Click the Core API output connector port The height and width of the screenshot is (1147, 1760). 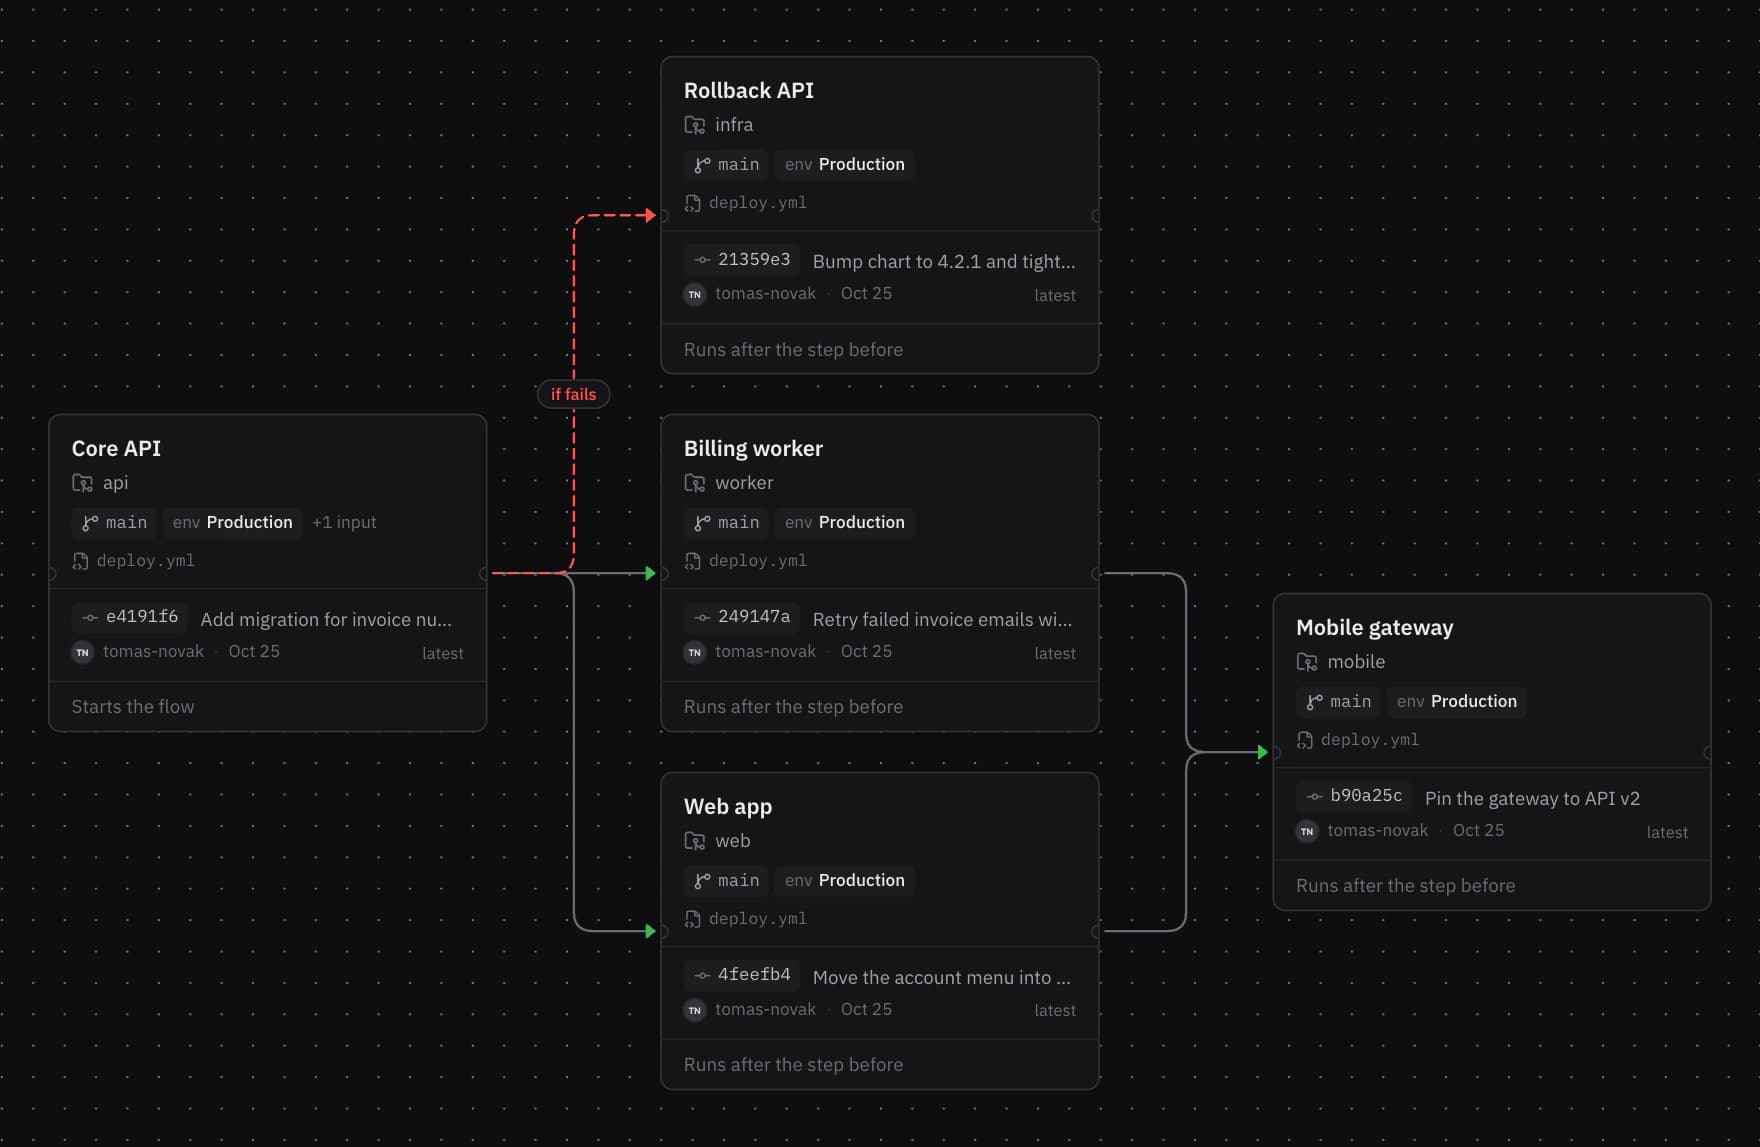(484, 573)
